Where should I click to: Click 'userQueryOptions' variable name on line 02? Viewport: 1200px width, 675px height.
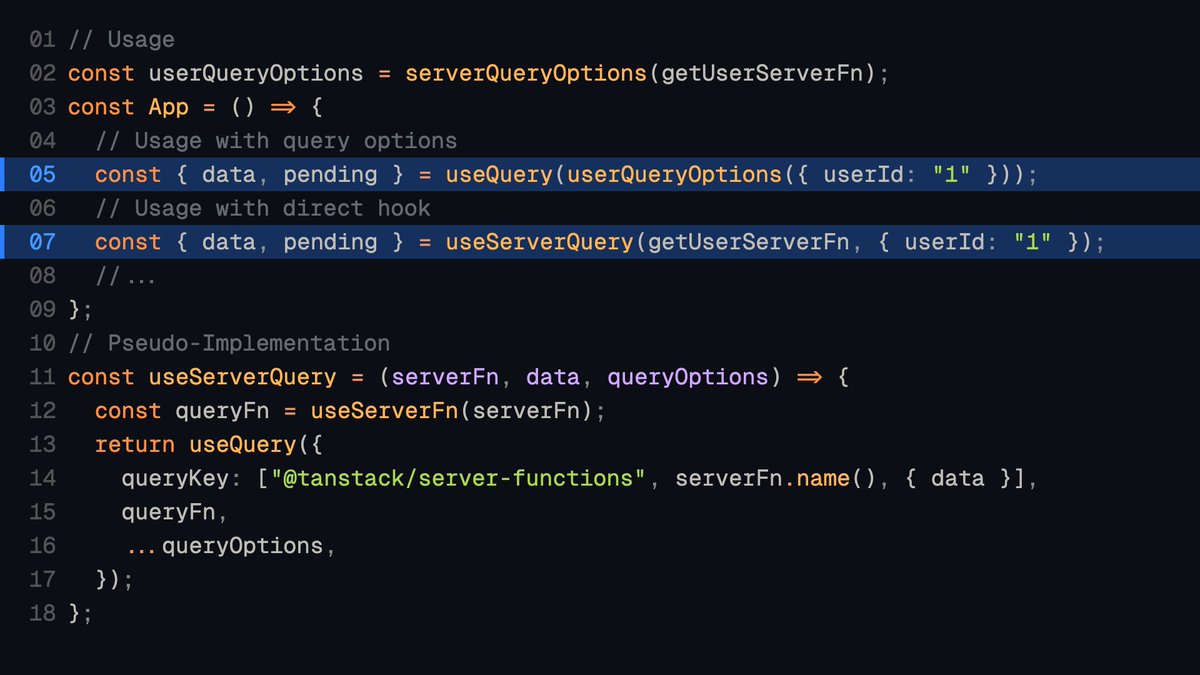coord(256,74)
